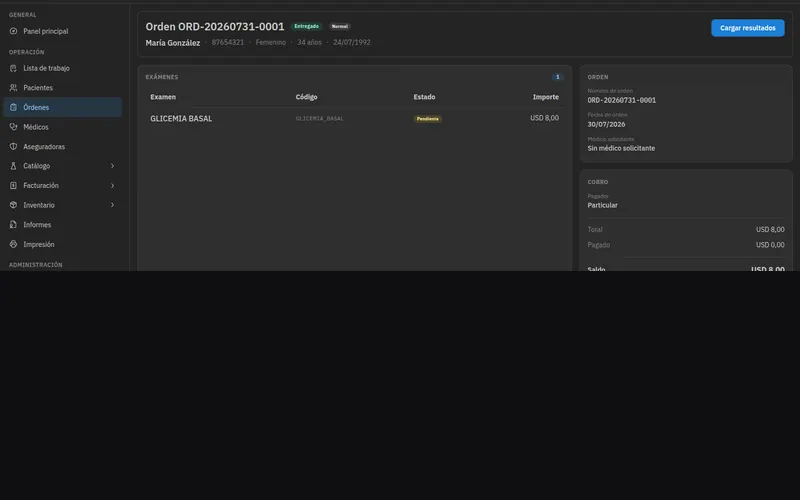Click the patient name María González
Image resolution: width=800 pixels, height=500 pixels.
coord(172,43)
